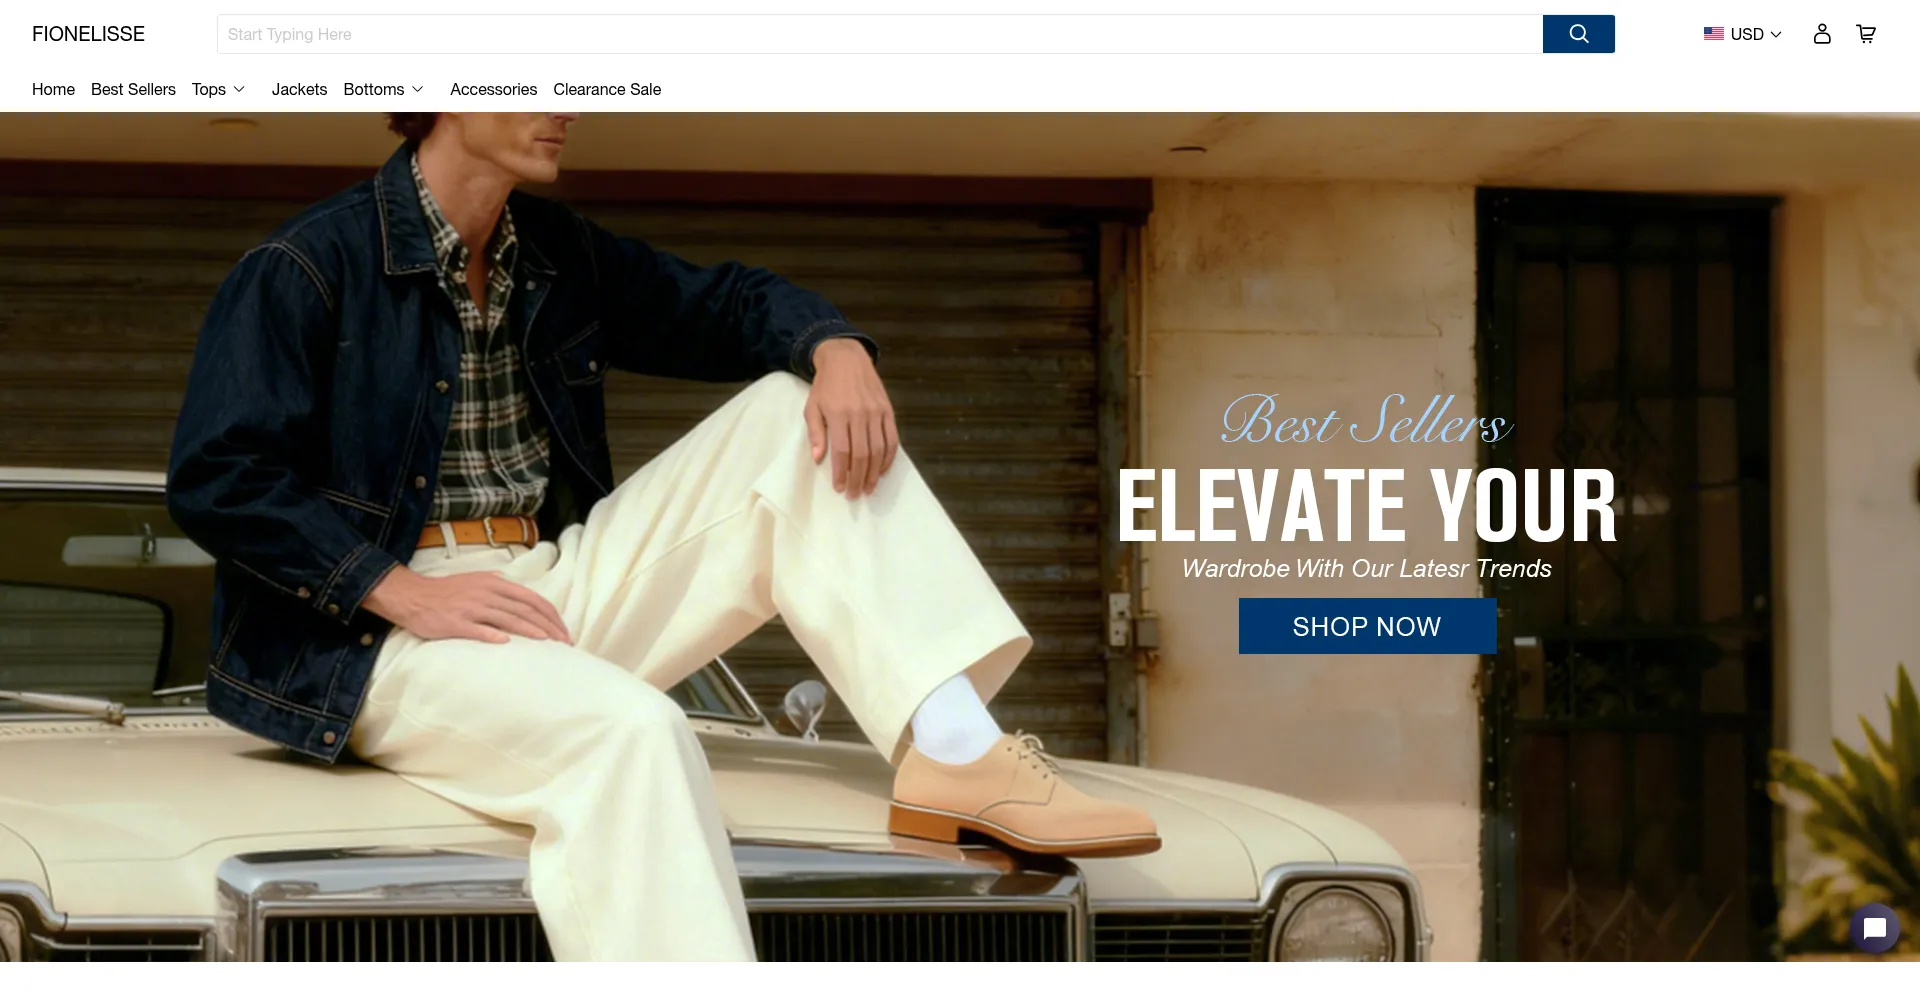Select the Bottoms menu label
Image resolution: width=1920 pixels, height=993 pixels.
pos(373,89)
